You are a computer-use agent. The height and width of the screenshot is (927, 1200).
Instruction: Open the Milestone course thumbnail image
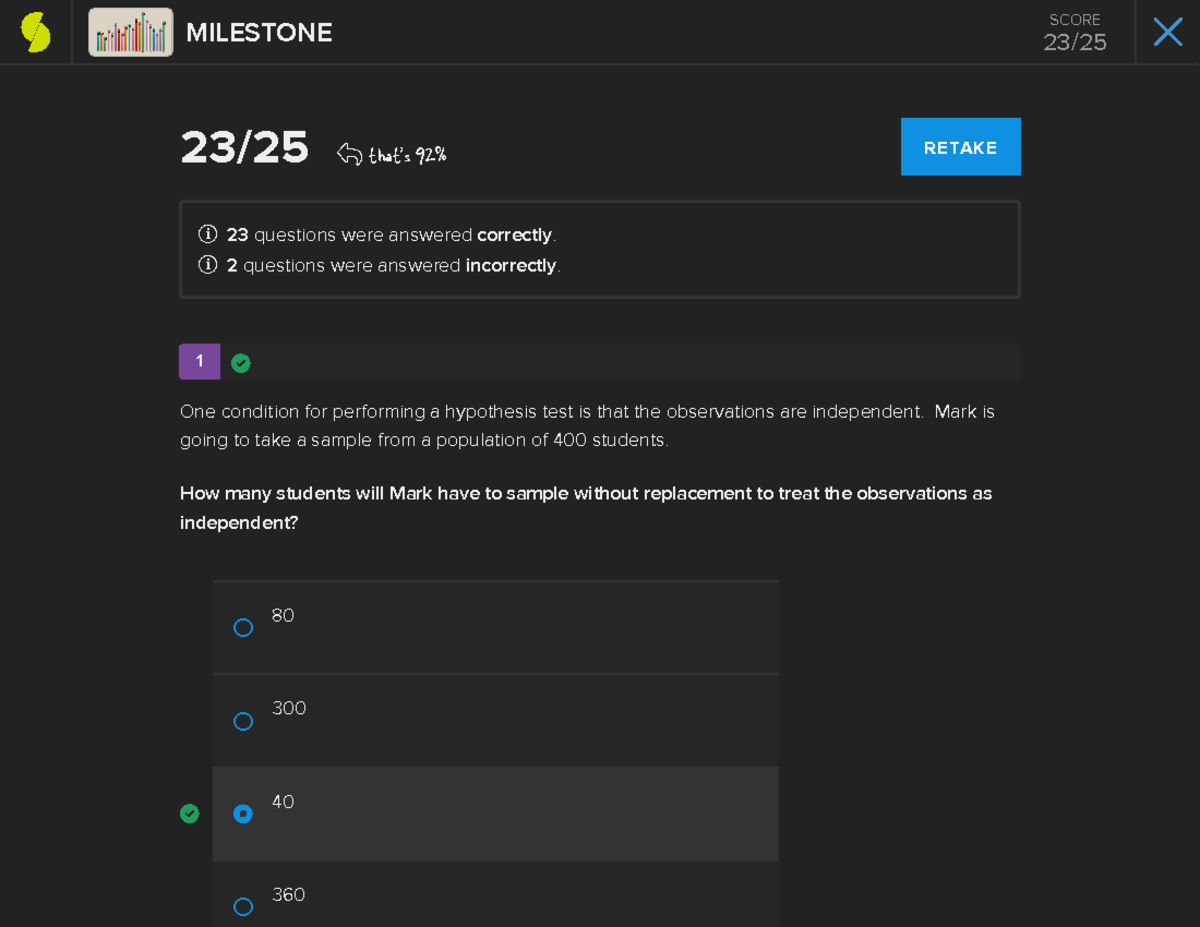[x=130, y=32]
